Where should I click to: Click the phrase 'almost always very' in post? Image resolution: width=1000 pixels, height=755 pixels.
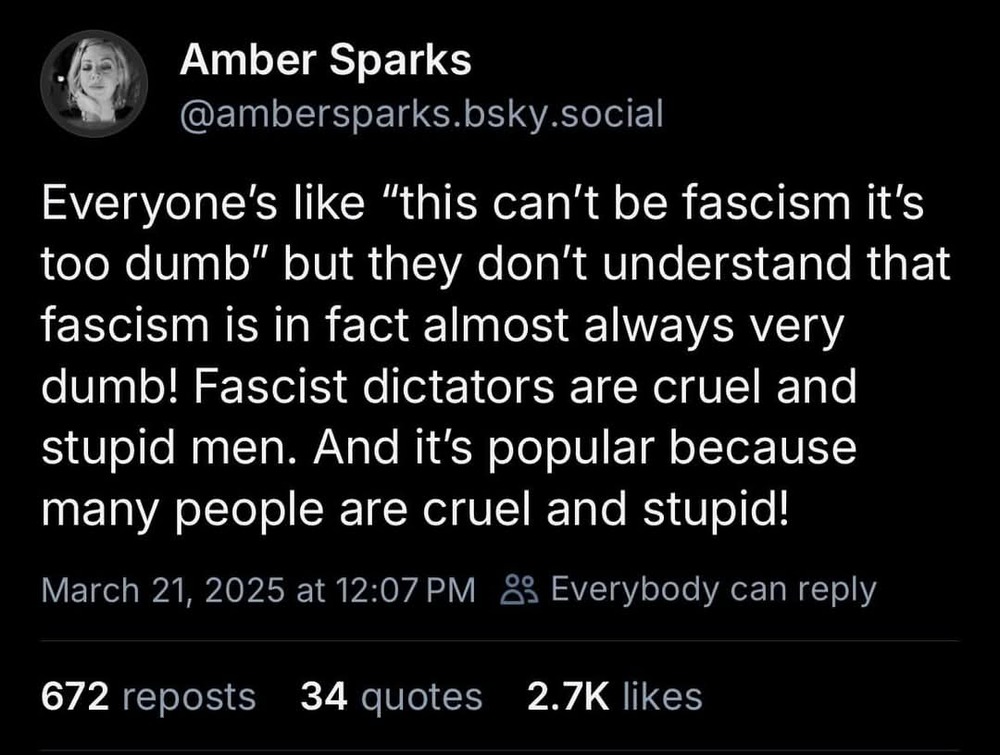pos(633,326)
